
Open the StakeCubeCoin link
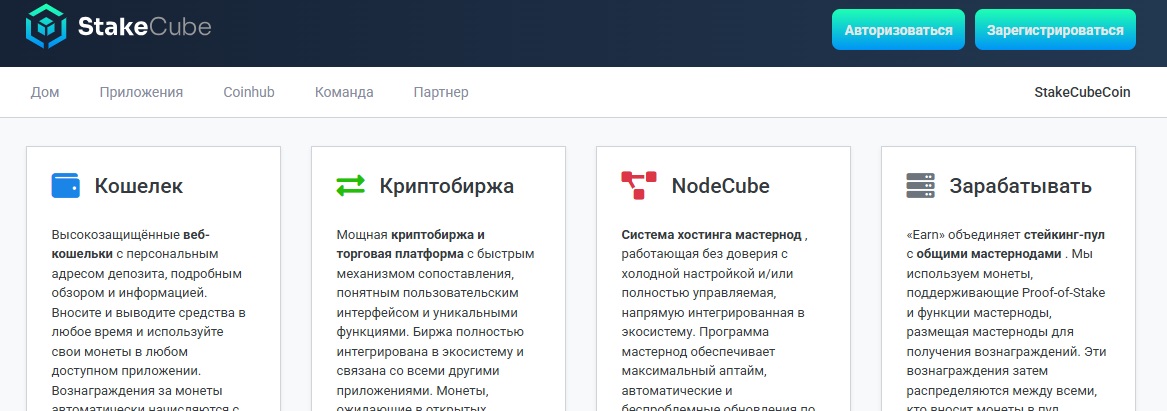1082,92
